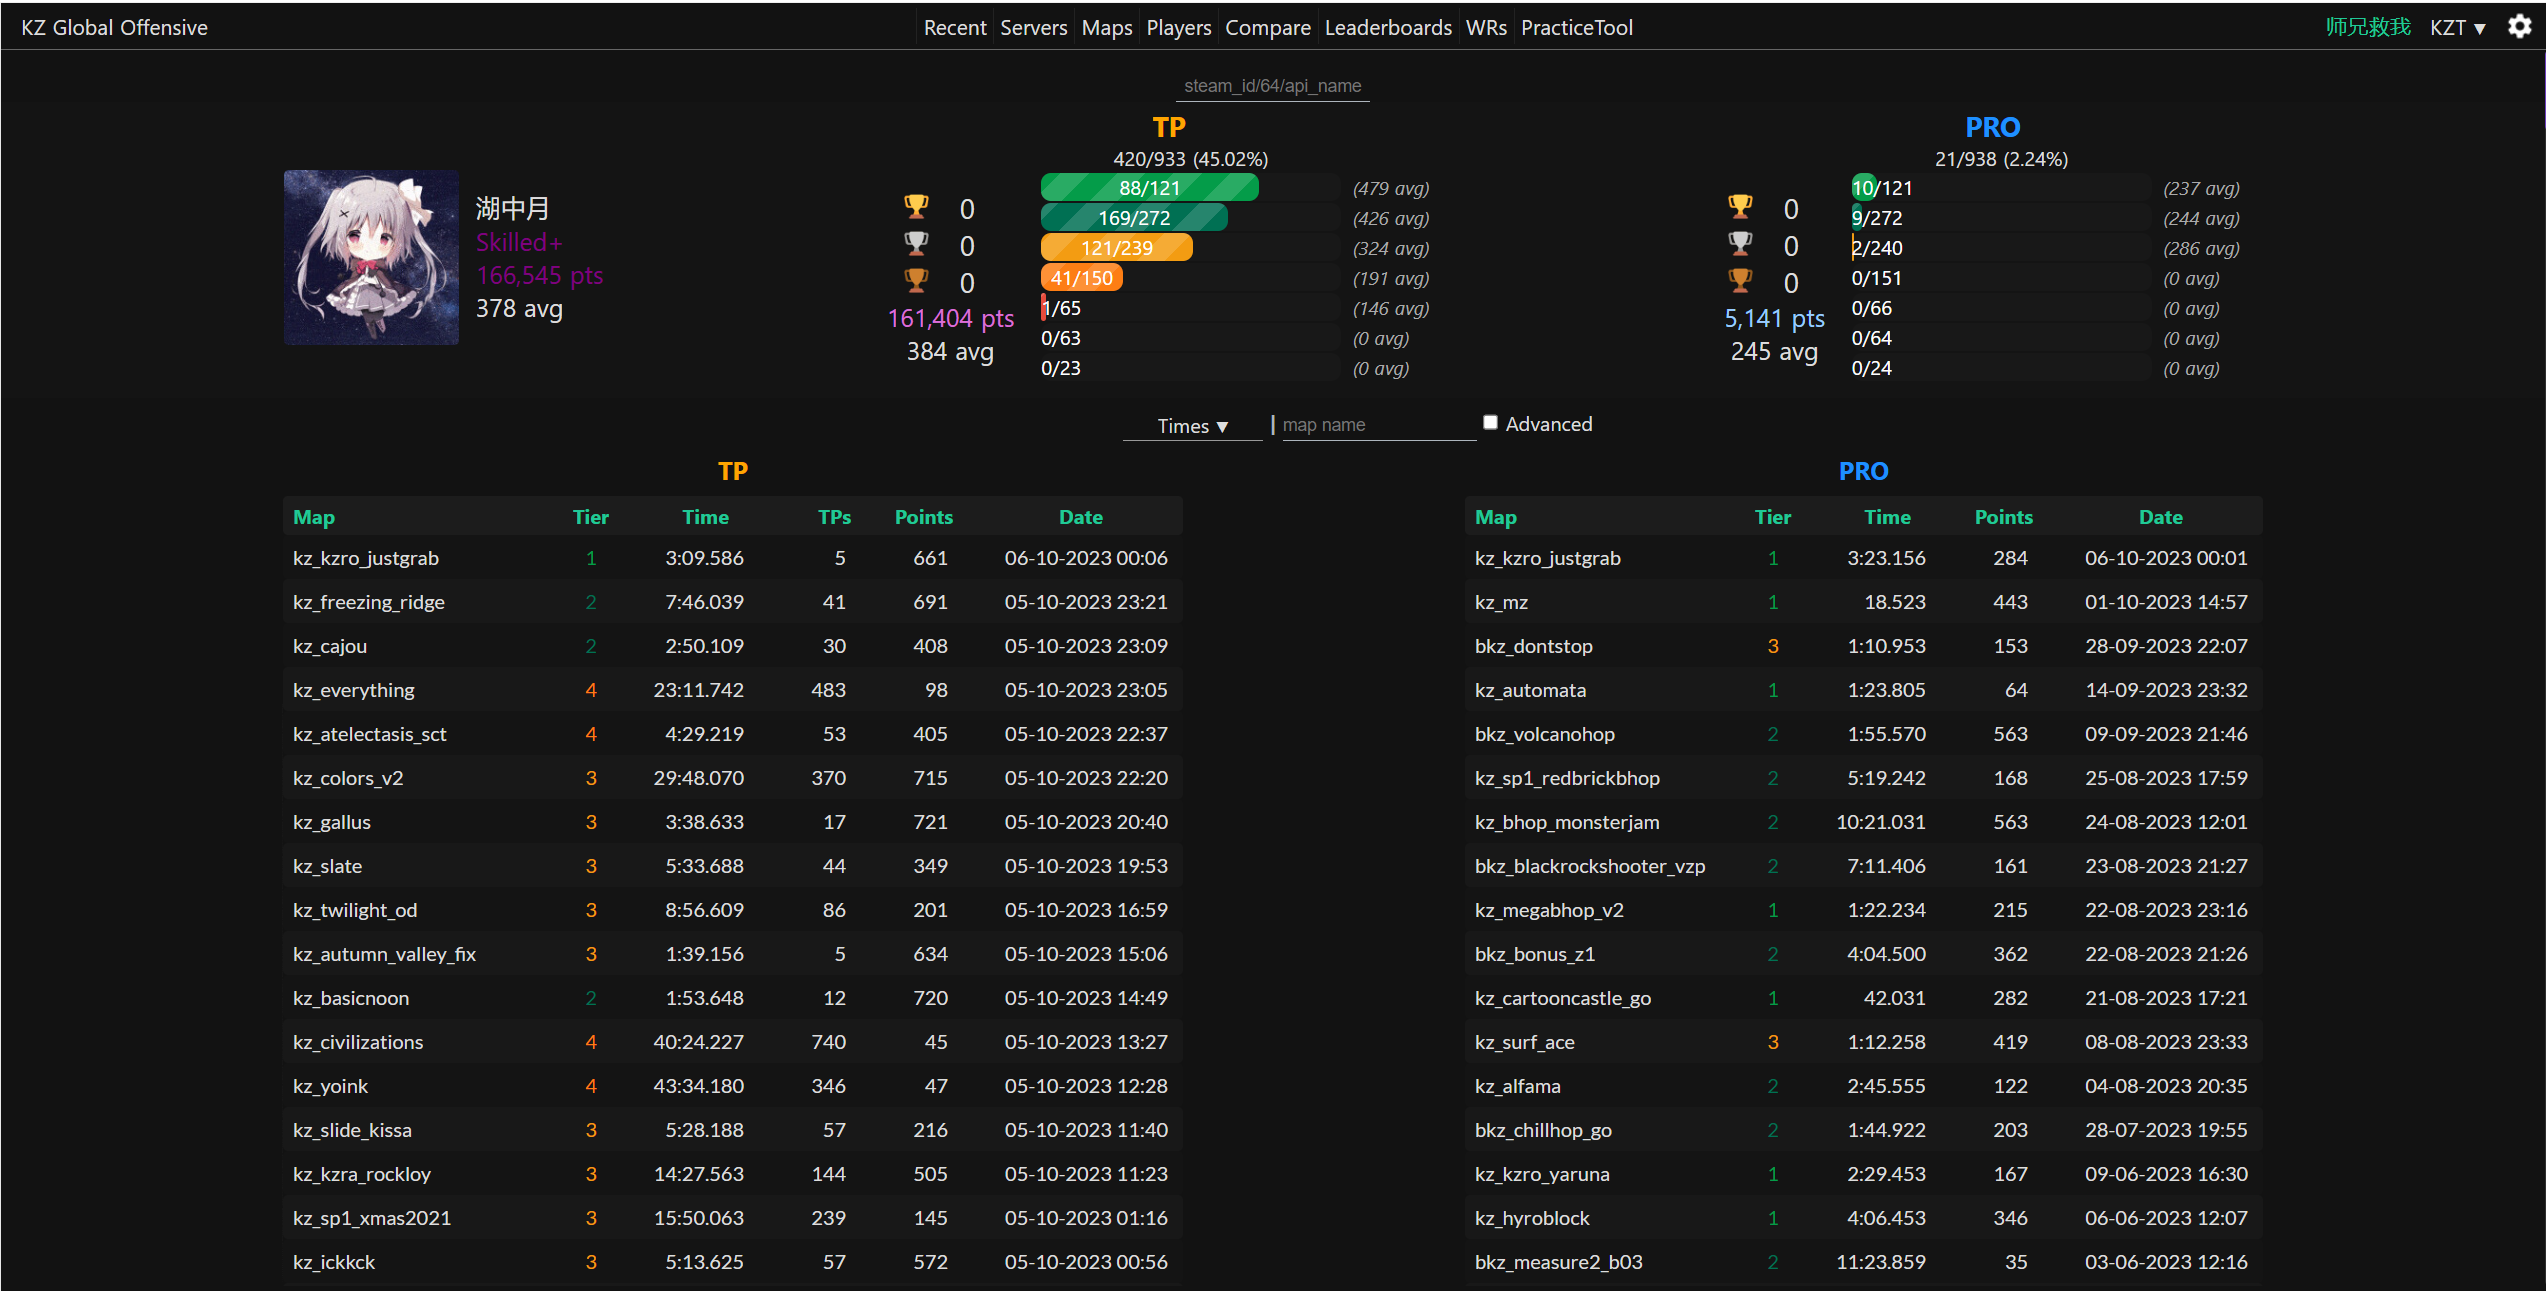Open the KZT mode dropdown
This screenshot has width=2546, height=1291.
coord(2457,28)
